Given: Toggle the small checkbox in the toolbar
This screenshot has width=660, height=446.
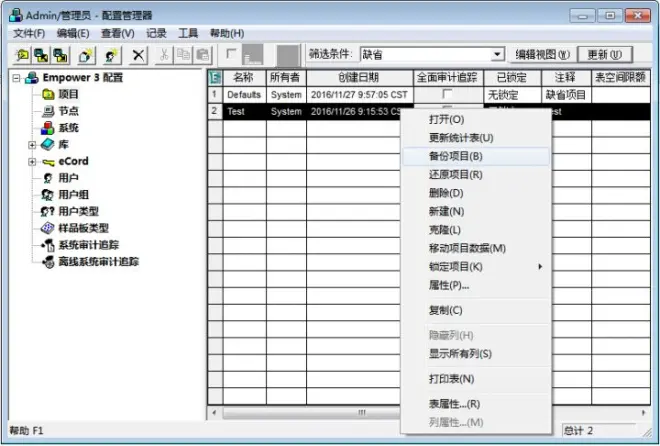Looking at the screenshot, I should pyautogui.click(x=231, y=53).
